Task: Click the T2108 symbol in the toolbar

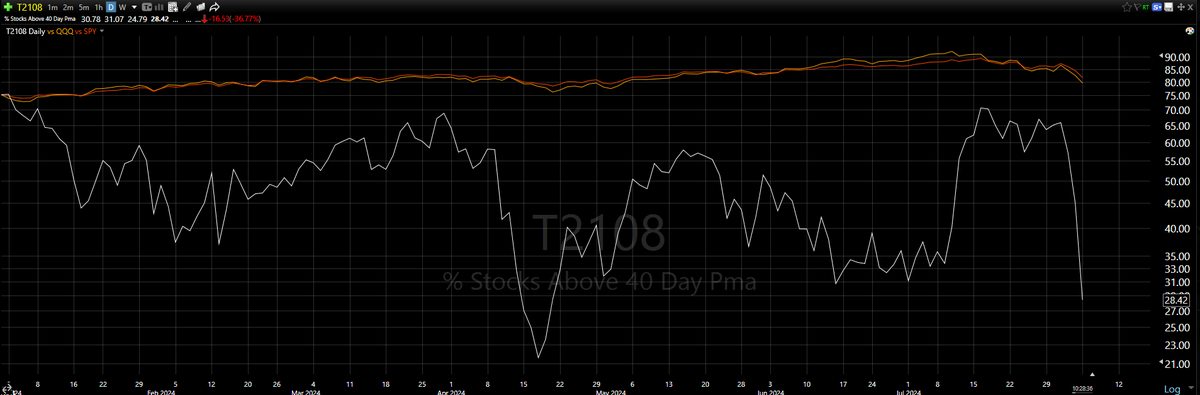Action: point(30,7)
